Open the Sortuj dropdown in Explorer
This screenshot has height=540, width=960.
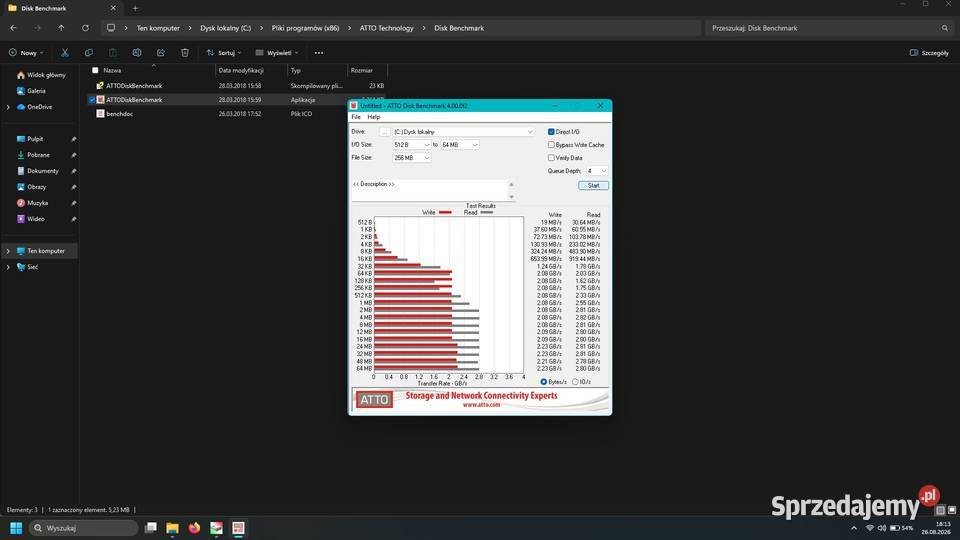[x=223, y=53]
